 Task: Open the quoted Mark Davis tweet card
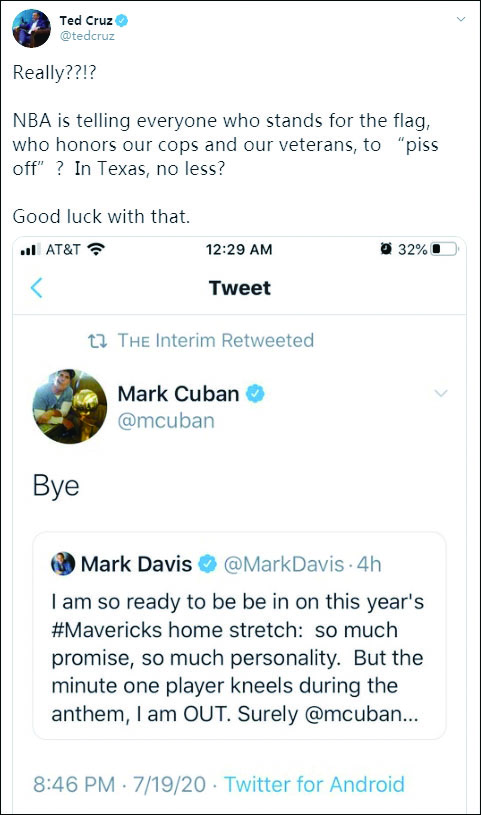239,635
